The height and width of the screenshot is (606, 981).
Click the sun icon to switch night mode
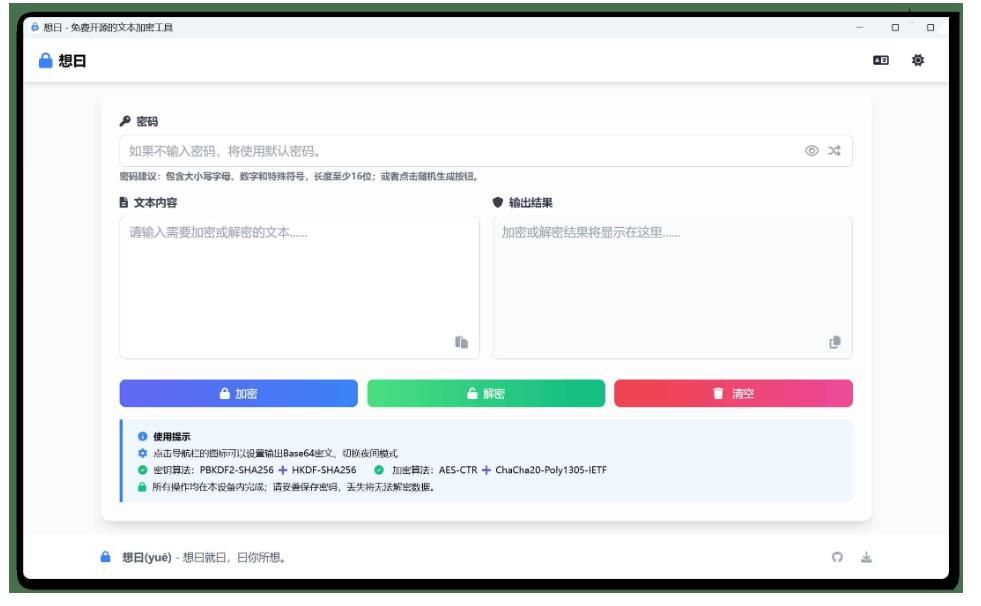coord(918,61)
